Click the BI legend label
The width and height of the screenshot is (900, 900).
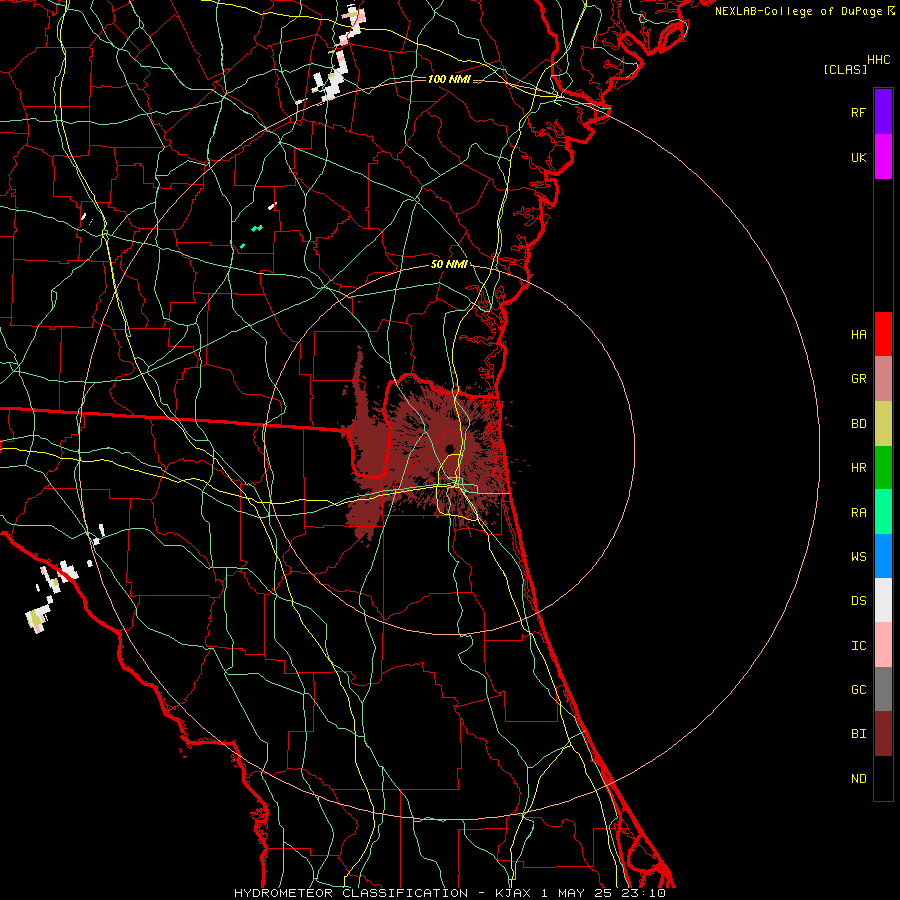859,734
